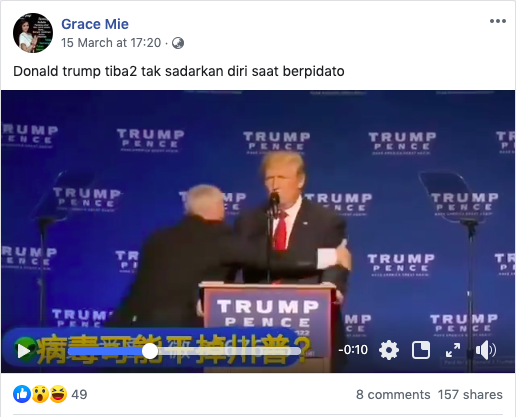Open Grace Mie profile name link

coord(95,24)
